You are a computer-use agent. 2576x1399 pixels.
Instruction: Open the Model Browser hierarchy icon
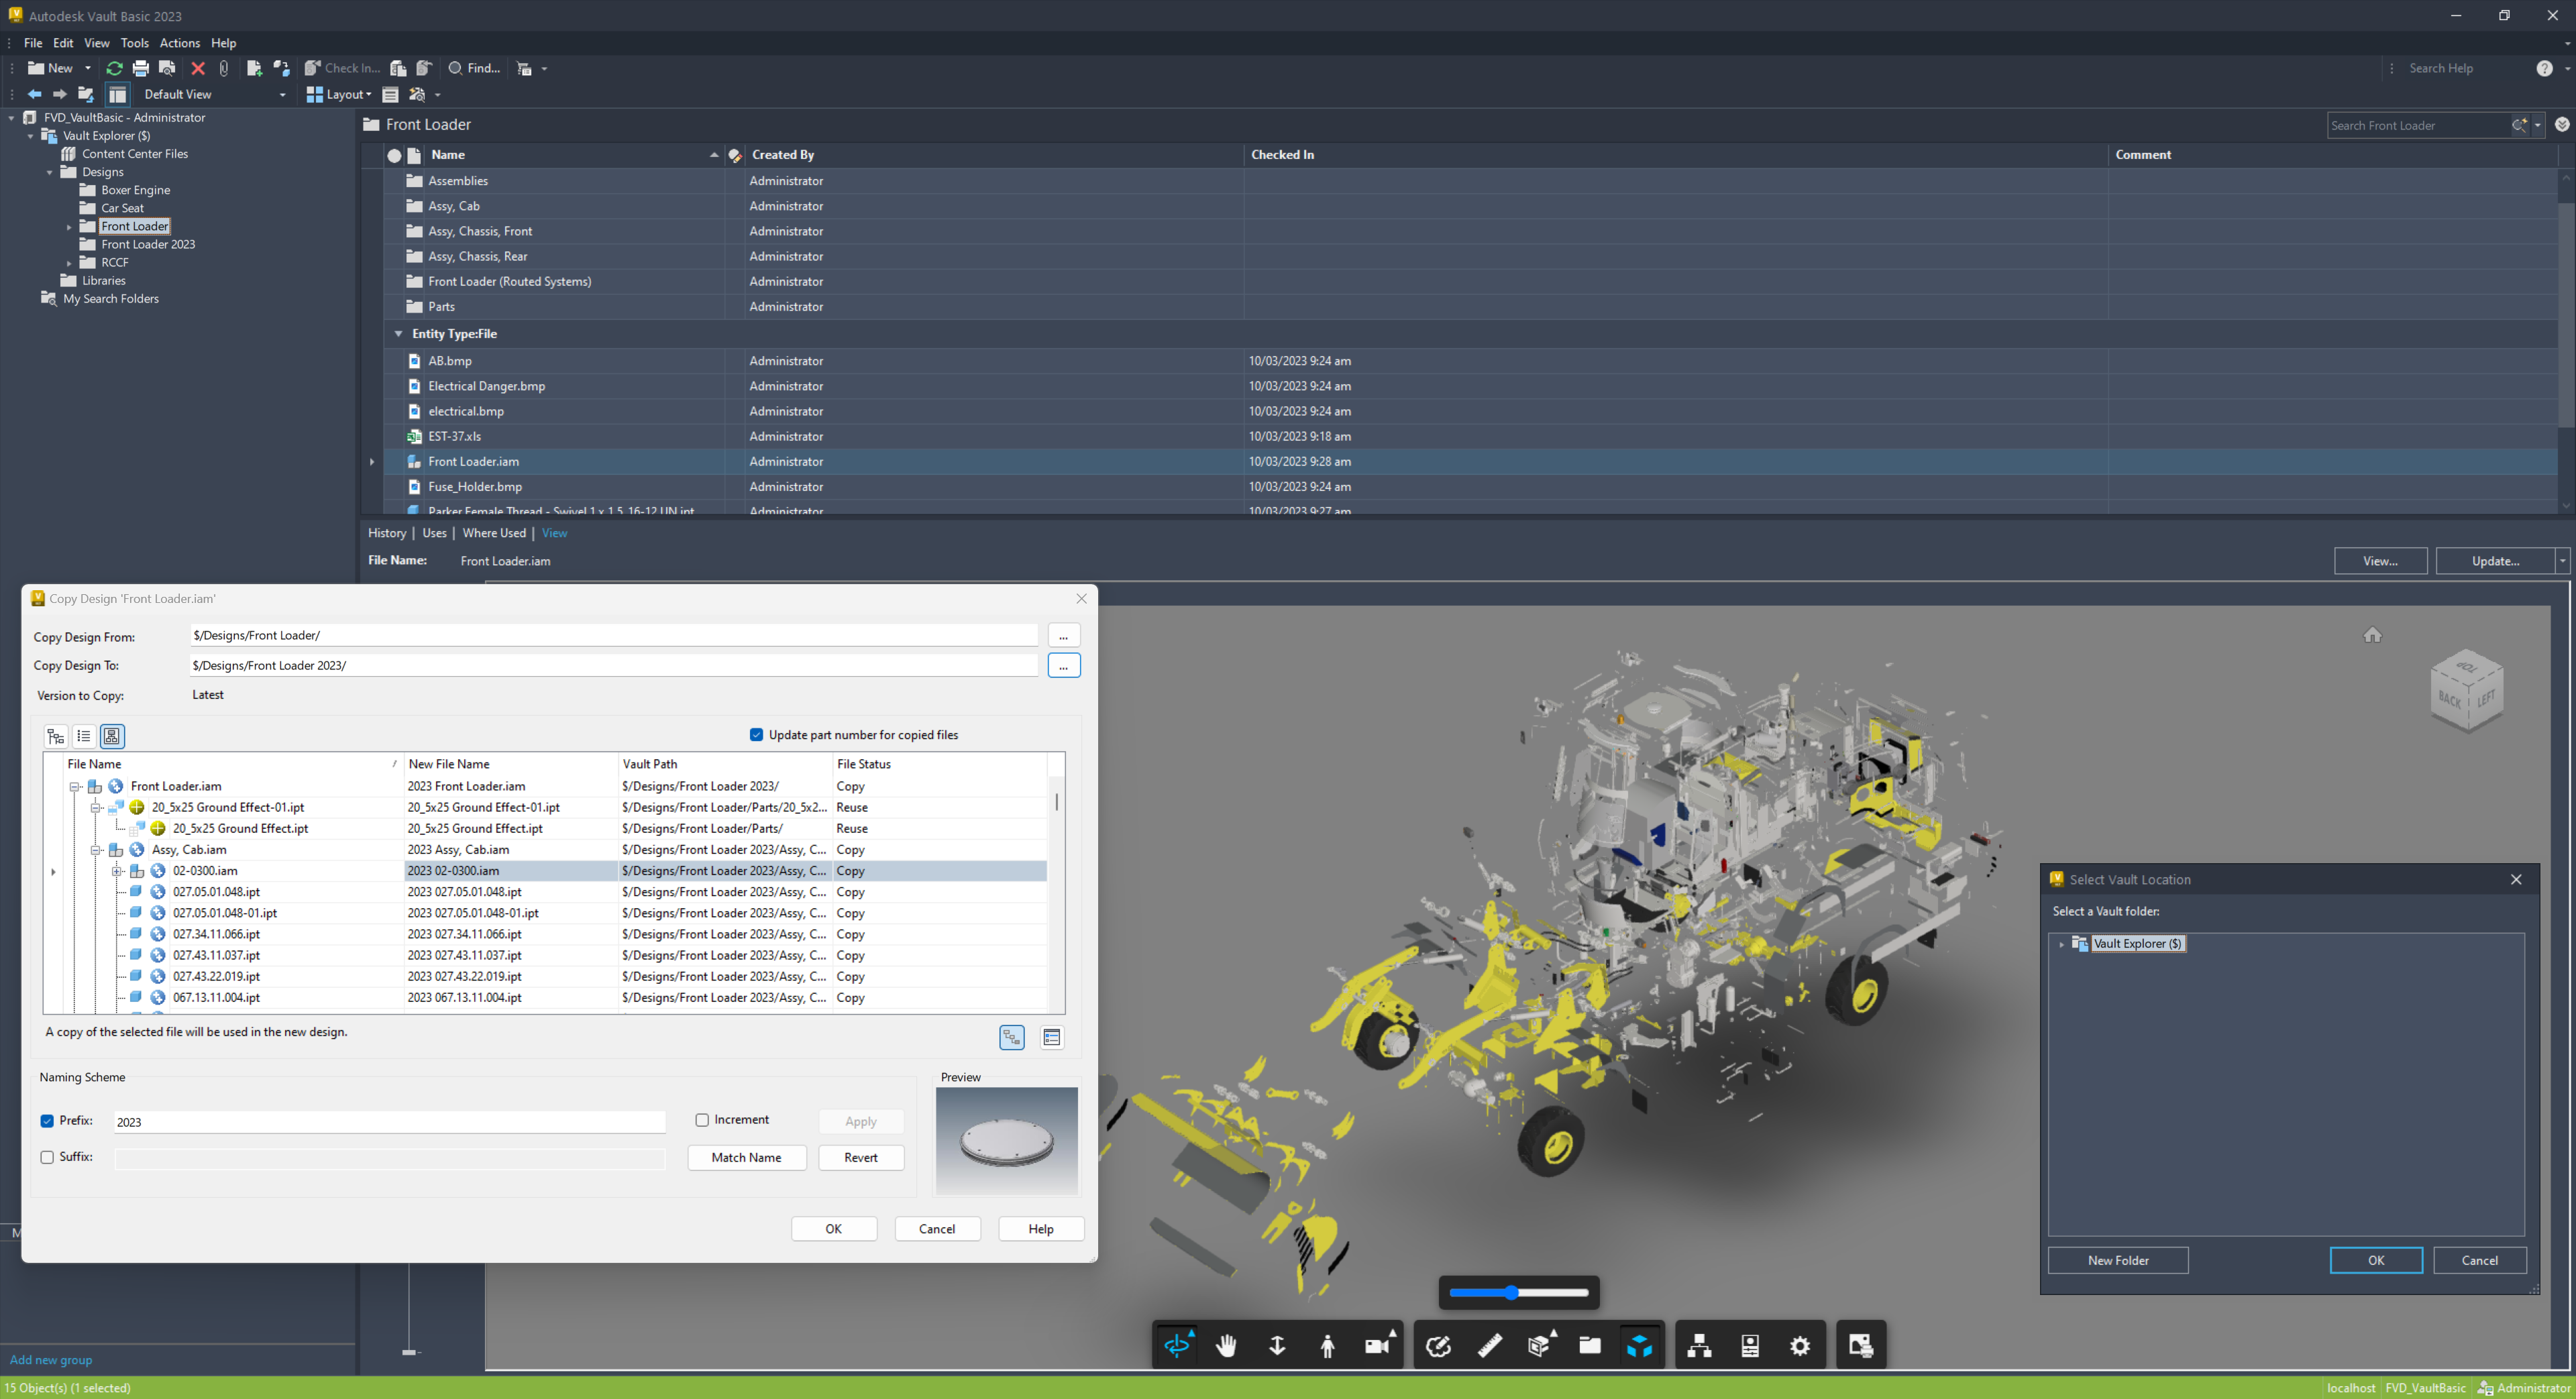pyautogui.click(x=1699, y=1345)
